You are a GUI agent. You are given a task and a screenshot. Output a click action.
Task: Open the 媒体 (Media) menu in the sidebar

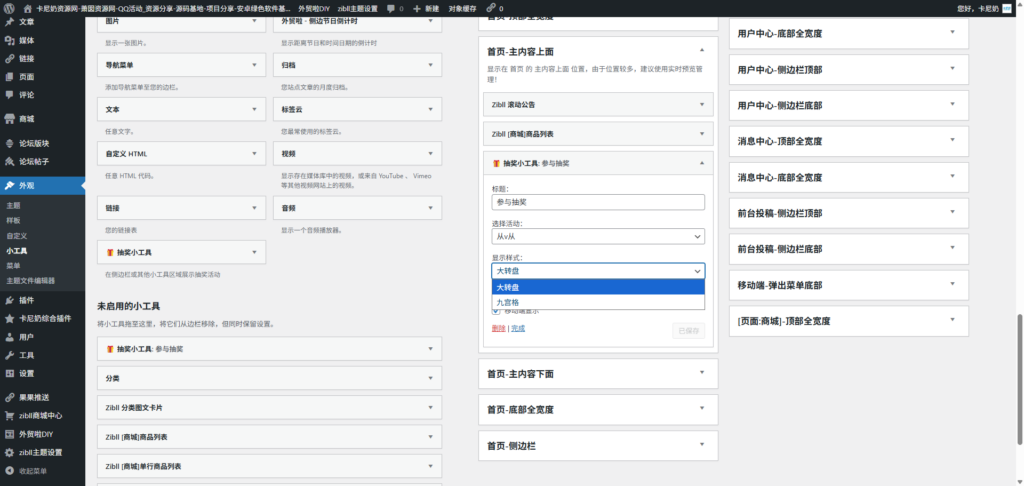26,40
